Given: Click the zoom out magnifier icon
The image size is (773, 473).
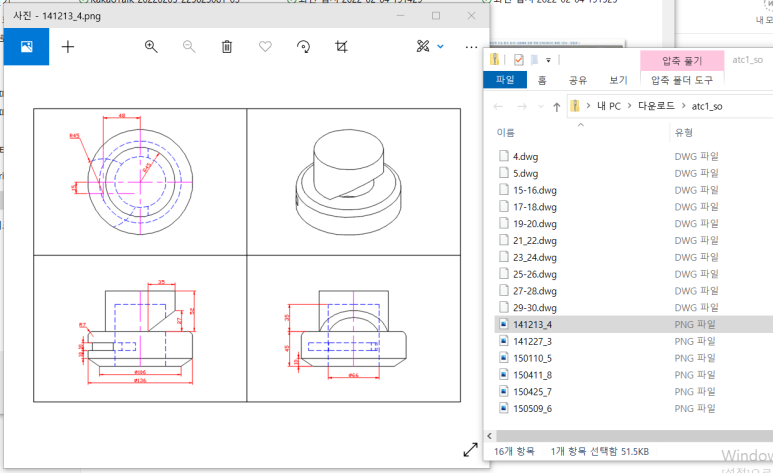Looking at the screenshot, I should 189,46.
